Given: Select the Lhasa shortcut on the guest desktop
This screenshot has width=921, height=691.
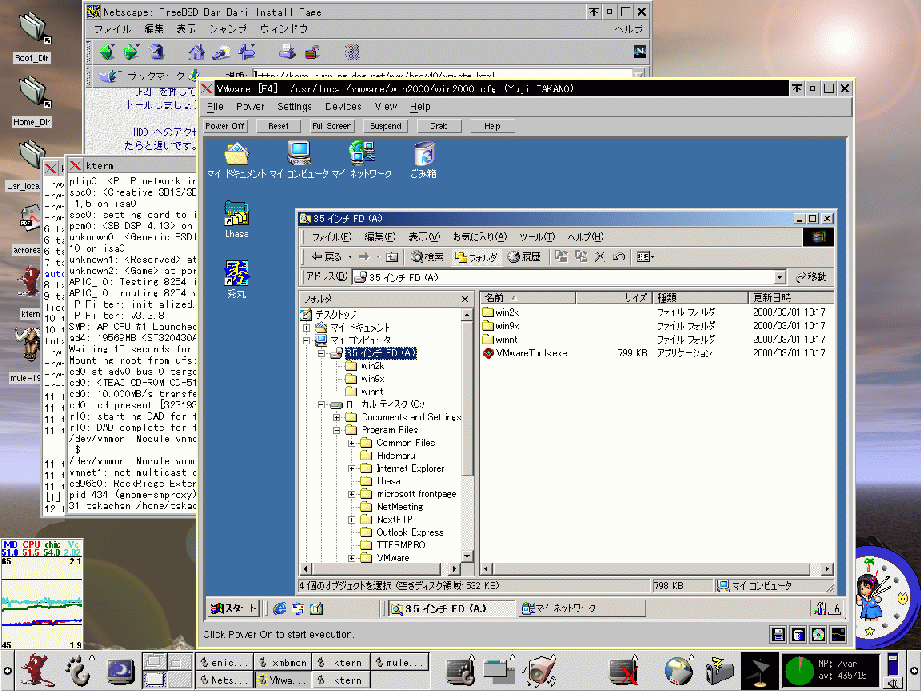Looking at the screenshot, I should (x=237, y=219).
